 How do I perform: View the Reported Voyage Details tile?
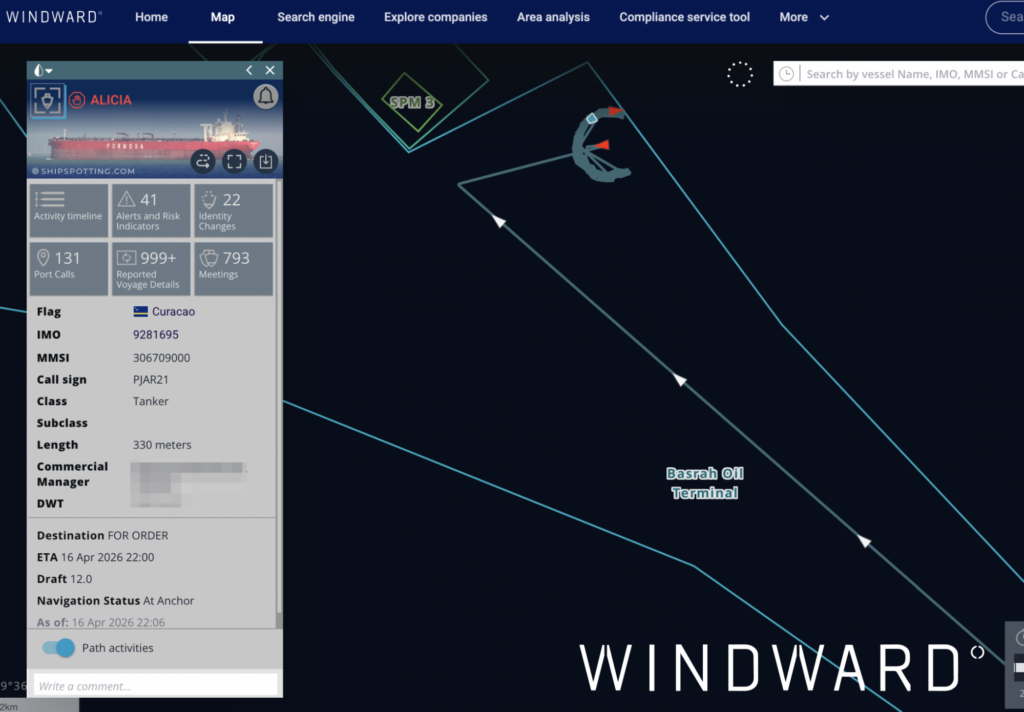pos(150,267)
